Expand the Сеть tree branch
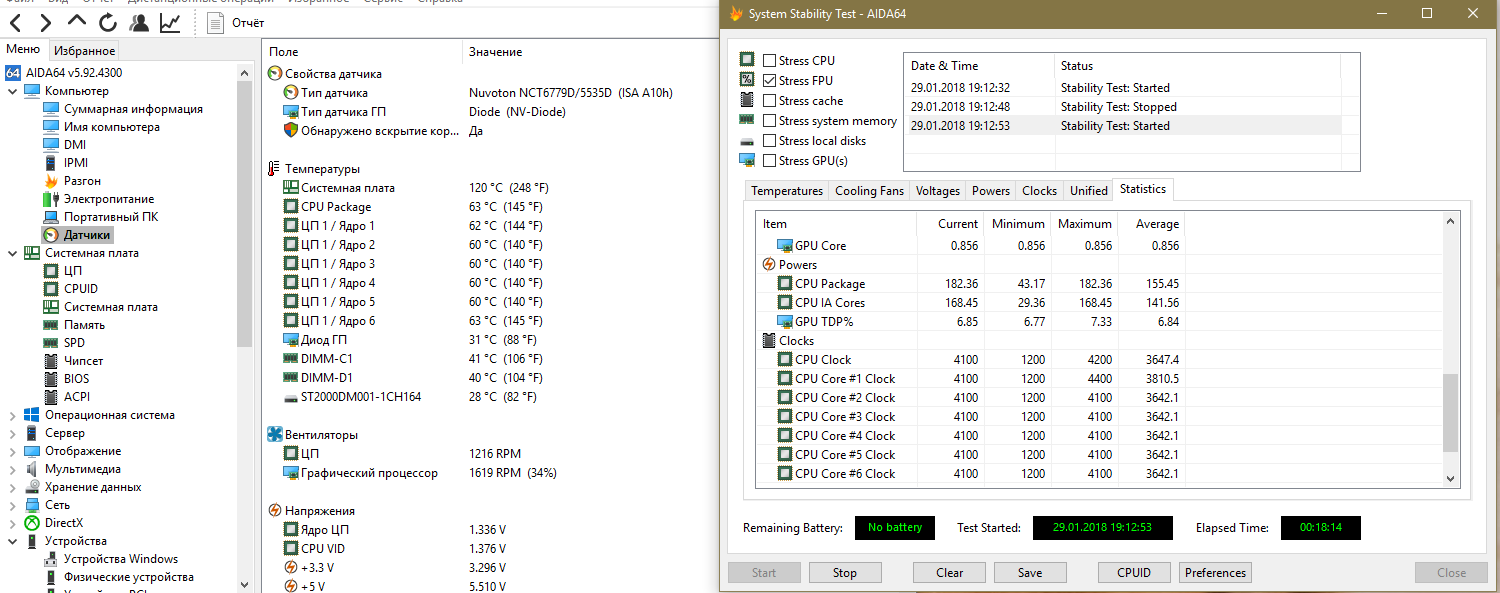The height and width of the screenshot is (593, 1500). coord(12,505)
